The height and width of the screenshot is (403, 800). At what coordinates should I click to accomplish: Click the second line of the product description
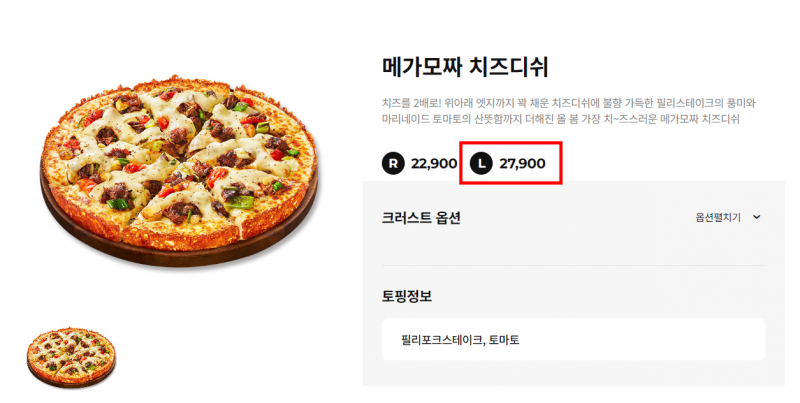point(560,120)
